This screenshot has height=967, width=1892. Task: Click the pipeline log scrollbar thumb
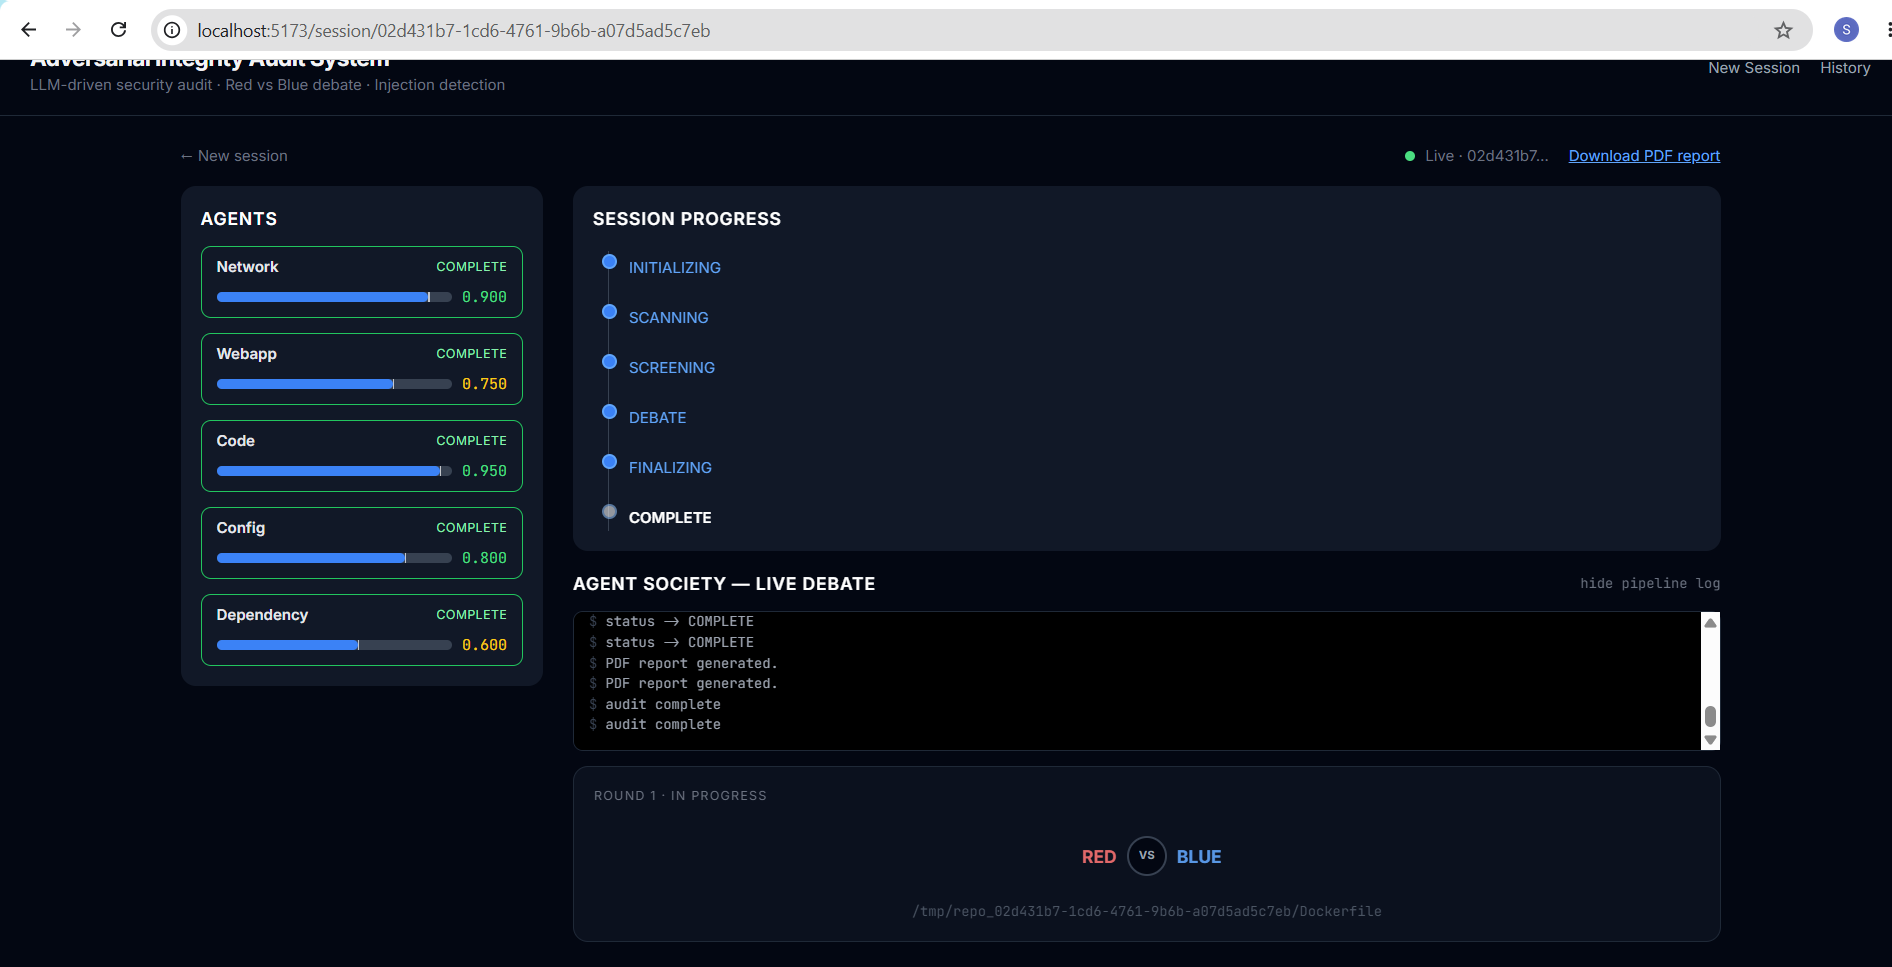click(x=1710, y=716)
